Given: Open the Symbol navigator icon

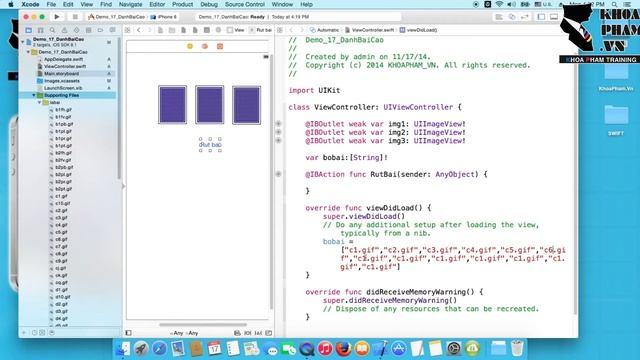Looking at the screenshot, I should pos(40,30).
